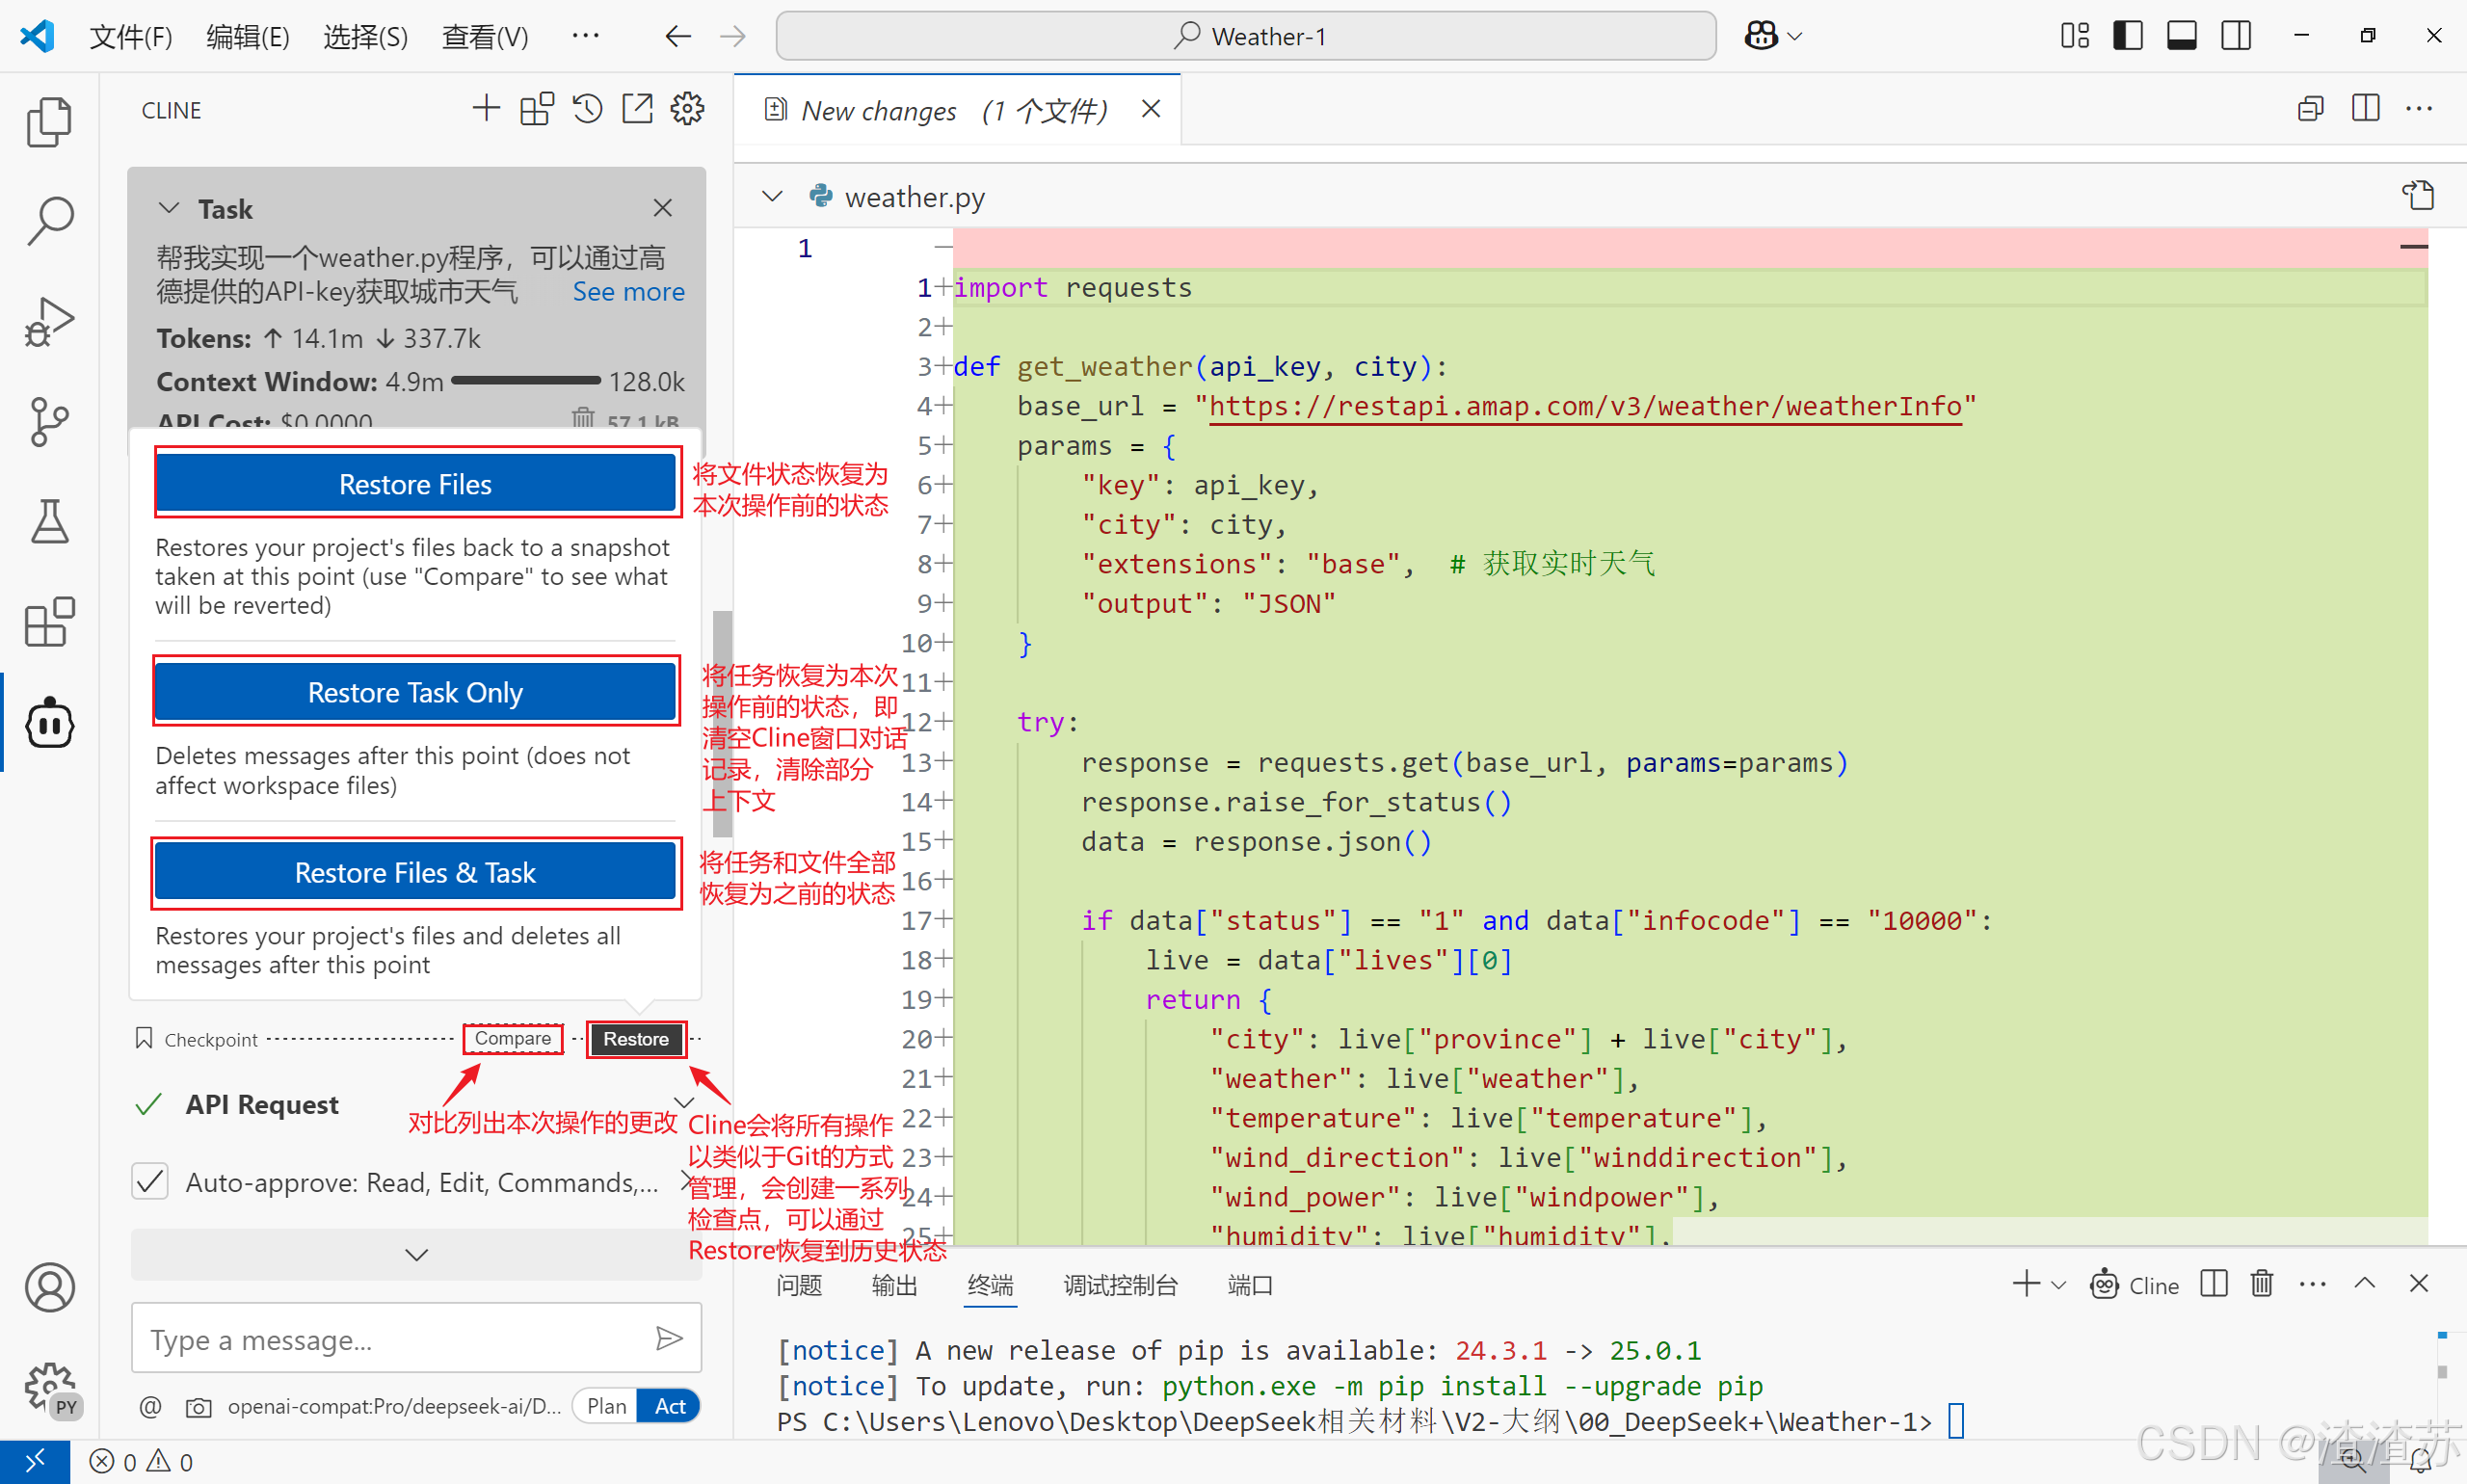The image size is (2467, 1484).
Task: Open Run and Debug view
Action: coord(49,322)
